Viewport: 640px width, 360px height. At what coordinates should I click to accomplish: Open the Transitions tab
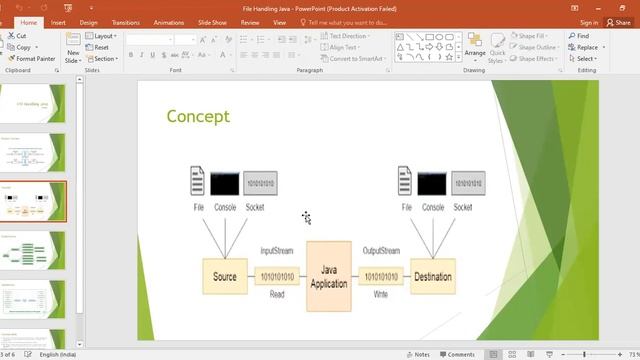pos(126,22)
